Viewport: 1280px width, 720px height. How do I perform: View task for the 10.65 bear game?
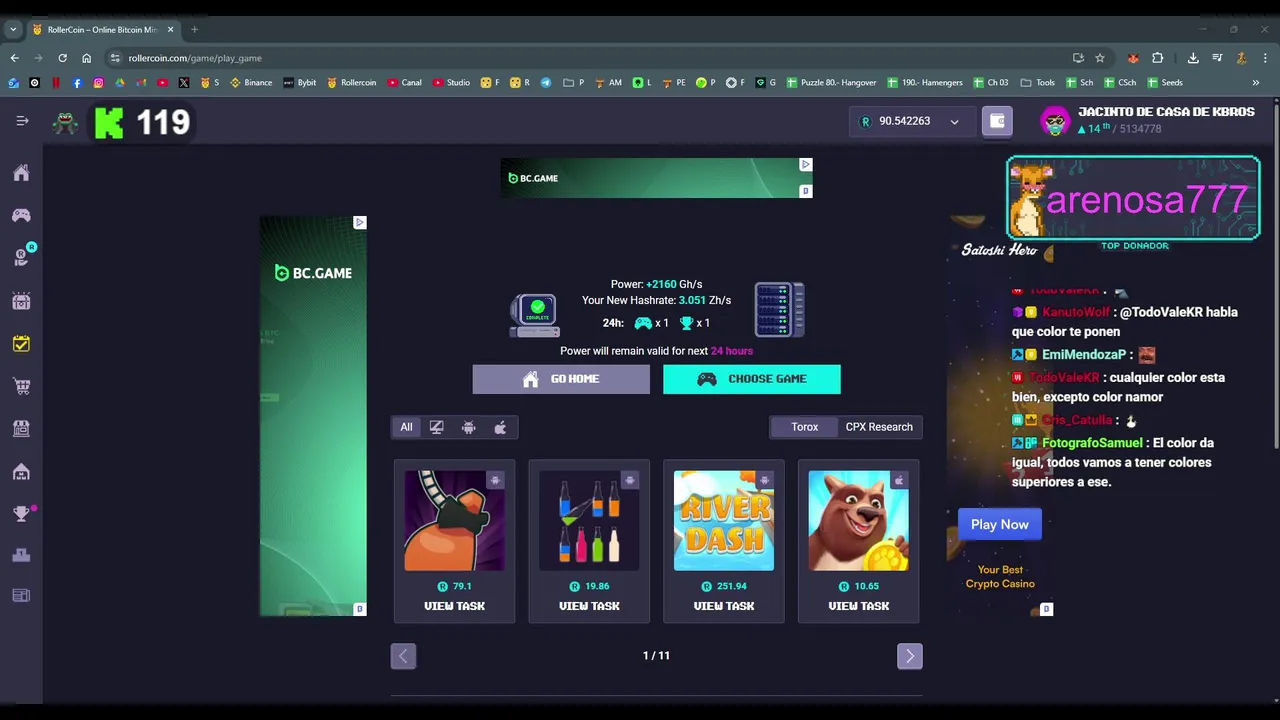(x=858, y=606)
